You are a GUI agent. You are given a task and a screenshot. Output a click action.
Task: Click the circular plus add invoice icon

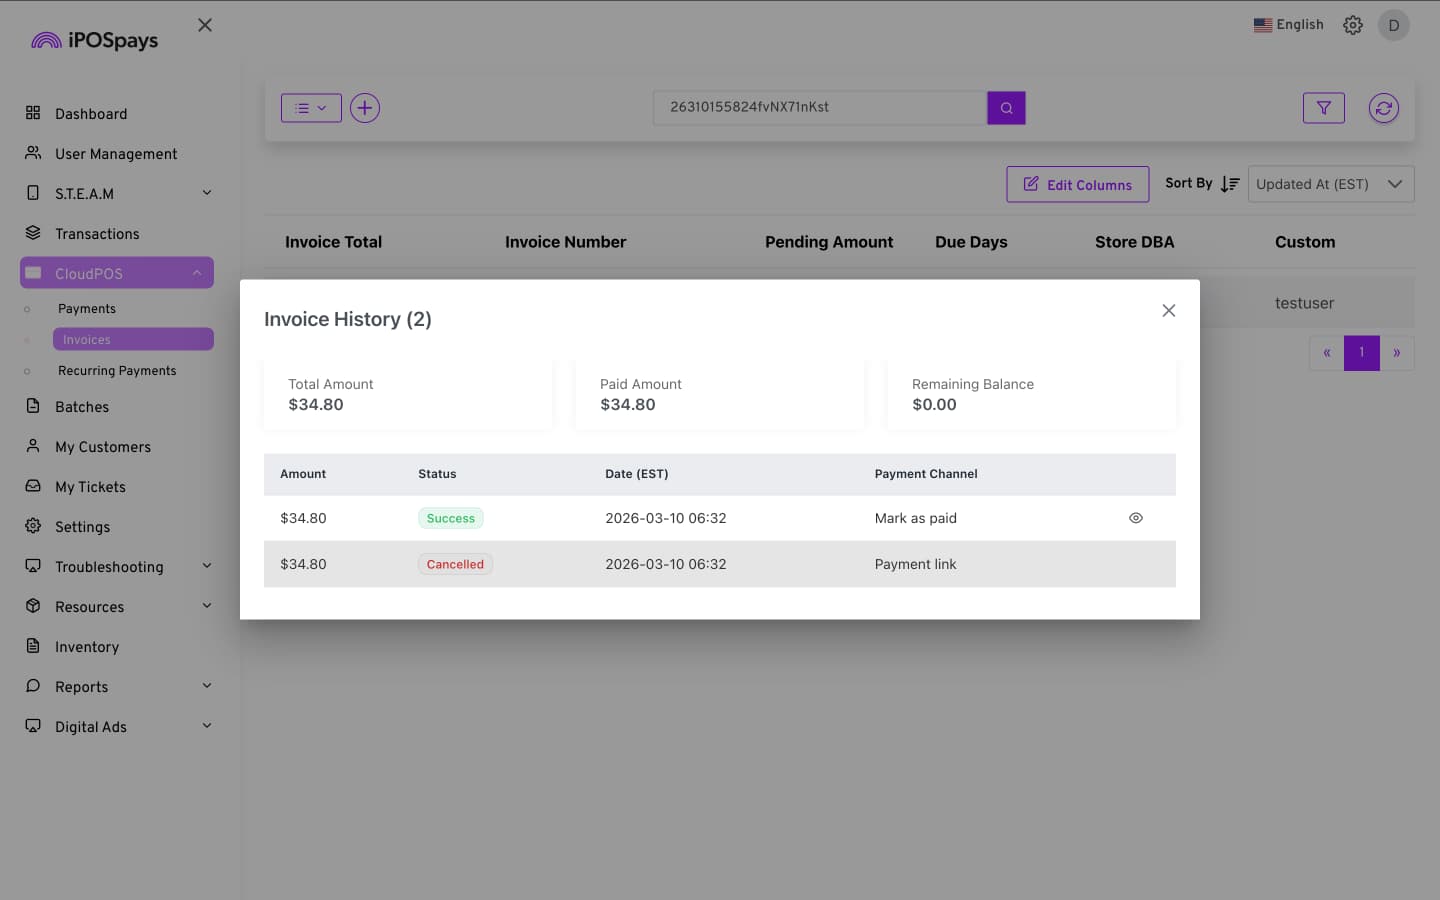[365, 108]
